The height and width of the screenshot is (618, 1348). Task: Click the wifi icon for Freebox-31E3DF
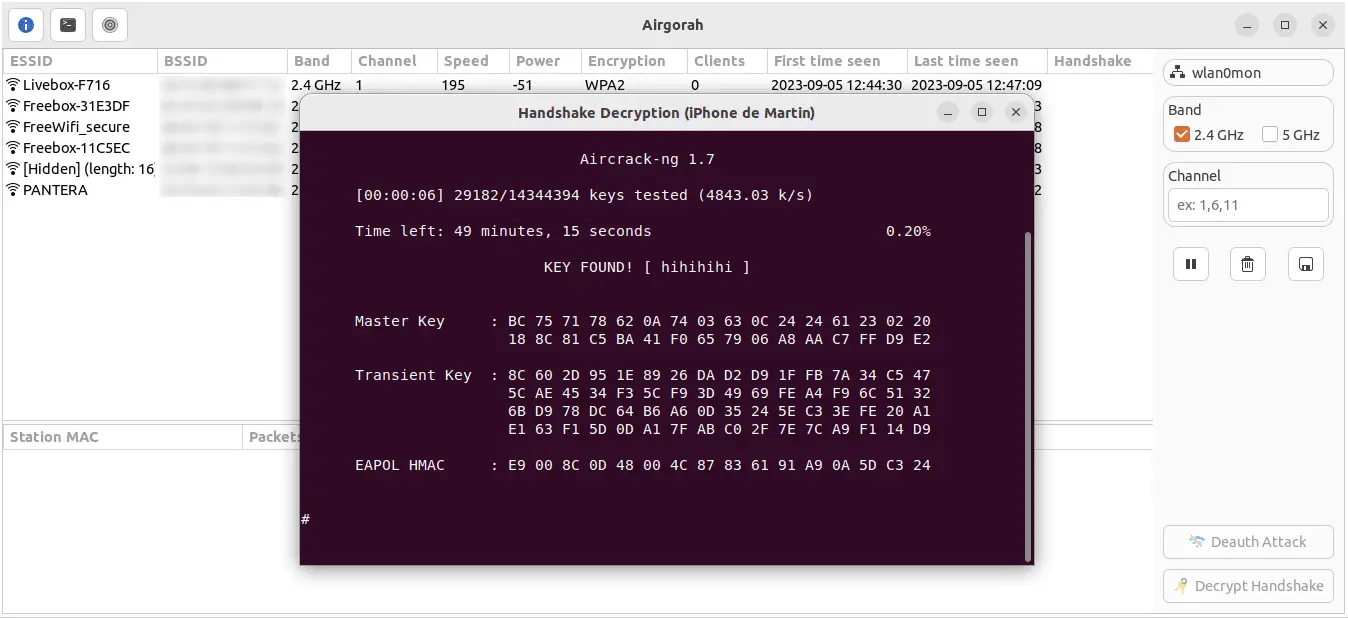coord(14,106)
